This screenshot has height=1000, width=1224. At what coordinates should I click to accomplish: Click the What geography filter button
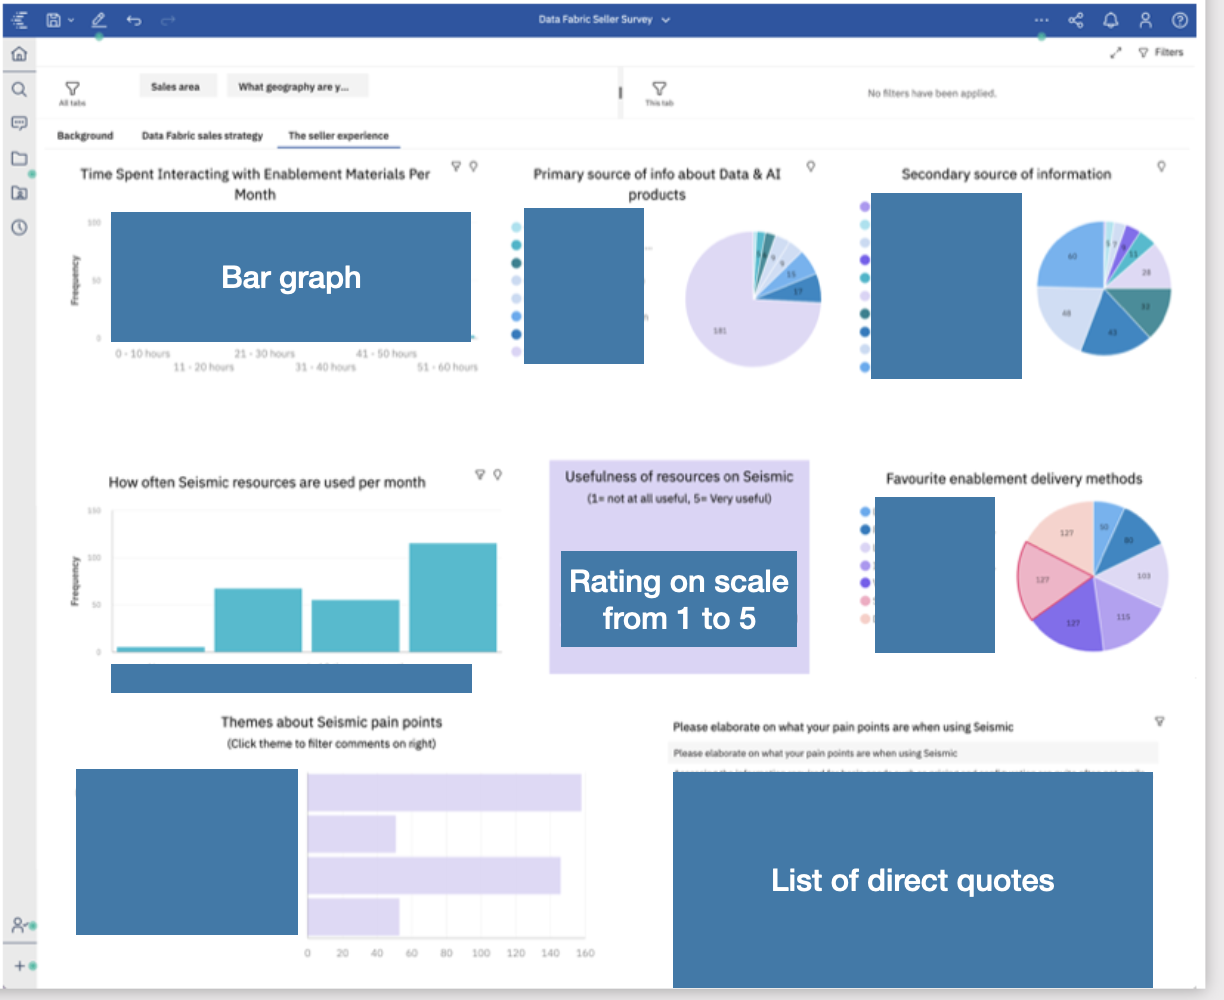point(297,87)
